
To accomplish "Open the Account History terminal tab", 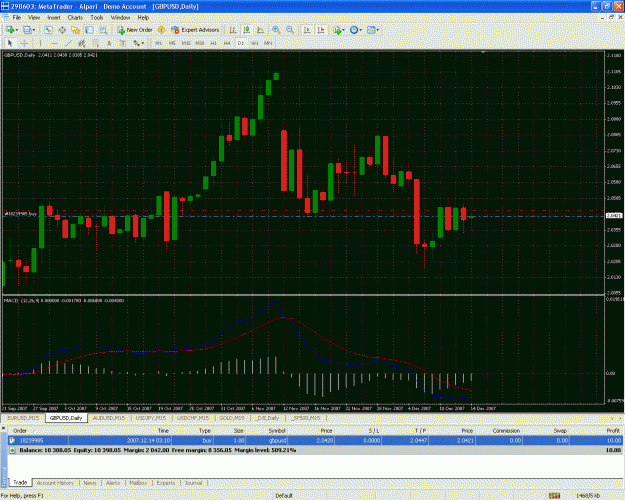I will [x=55, y=483].
